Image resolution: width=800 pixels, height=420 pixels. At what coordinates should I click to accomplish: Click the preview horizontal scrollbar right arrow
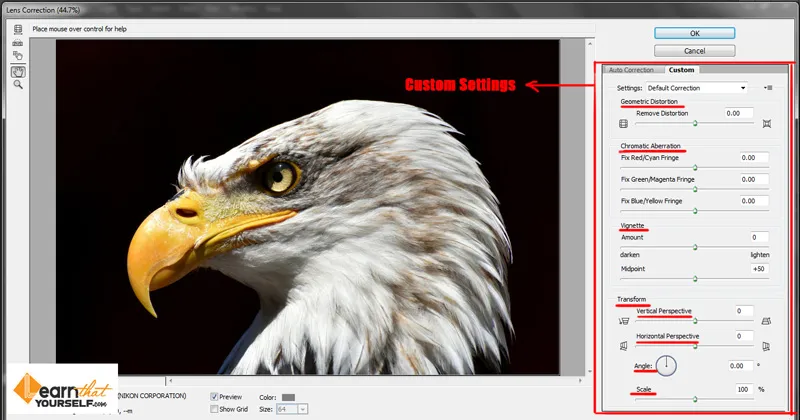[580, 380]
